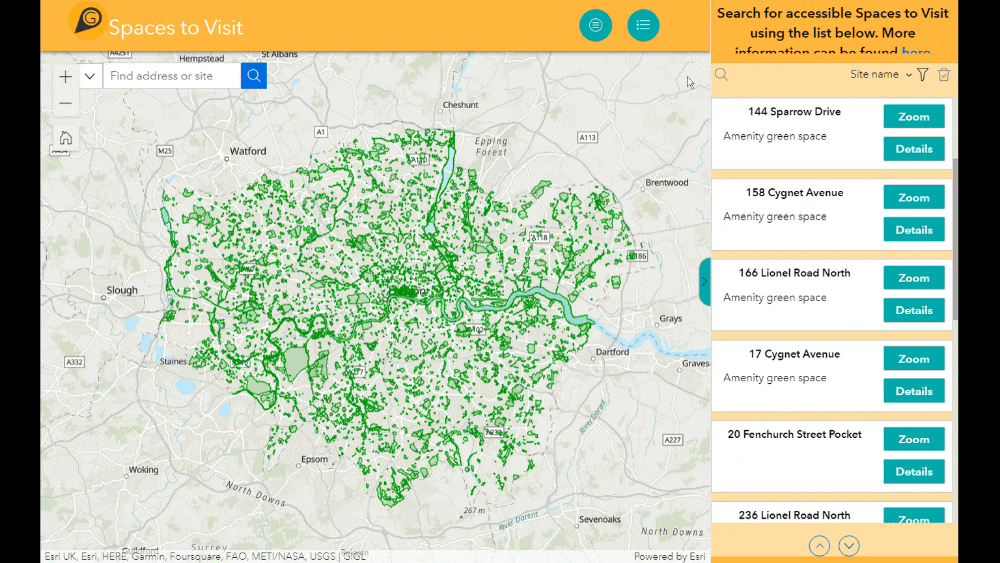Select the 17 Cygnet Avenue list title
This screenshot has width=1000, height=563.
coord(795,354)
